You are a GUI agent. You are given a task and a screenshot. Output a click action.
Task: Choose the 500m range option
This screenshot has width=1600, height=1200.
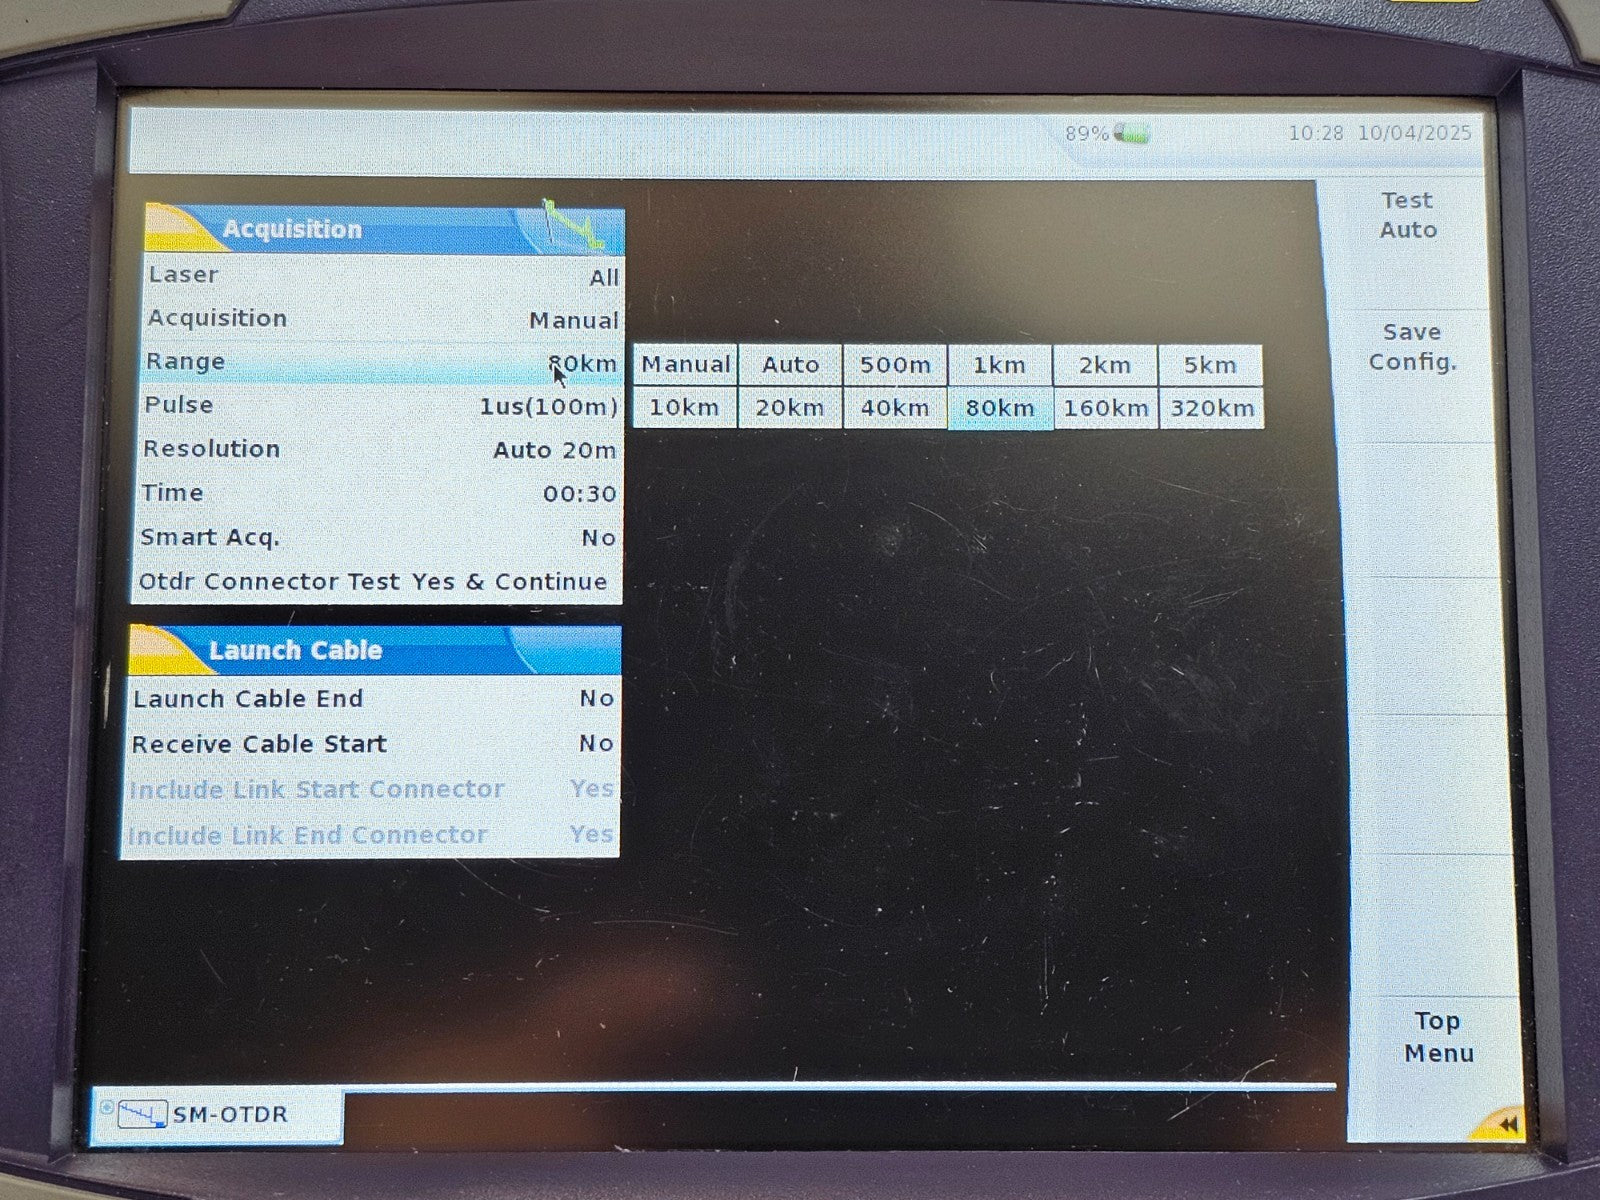[x=895, y=365]
